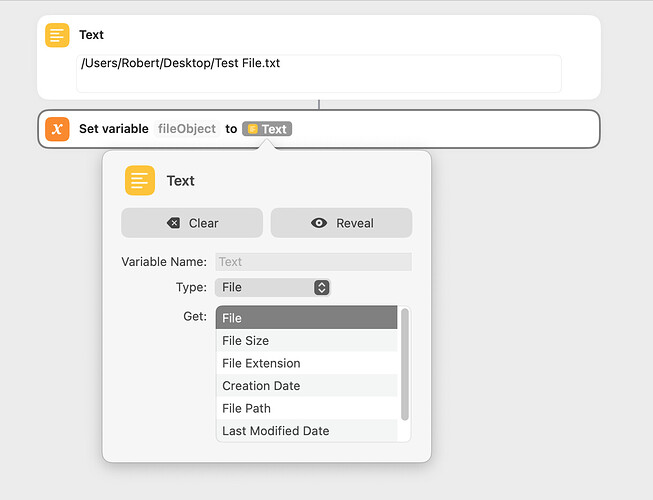Click the Variable Name text field
The image size is (653, 500).
click(x=314, y=262)
